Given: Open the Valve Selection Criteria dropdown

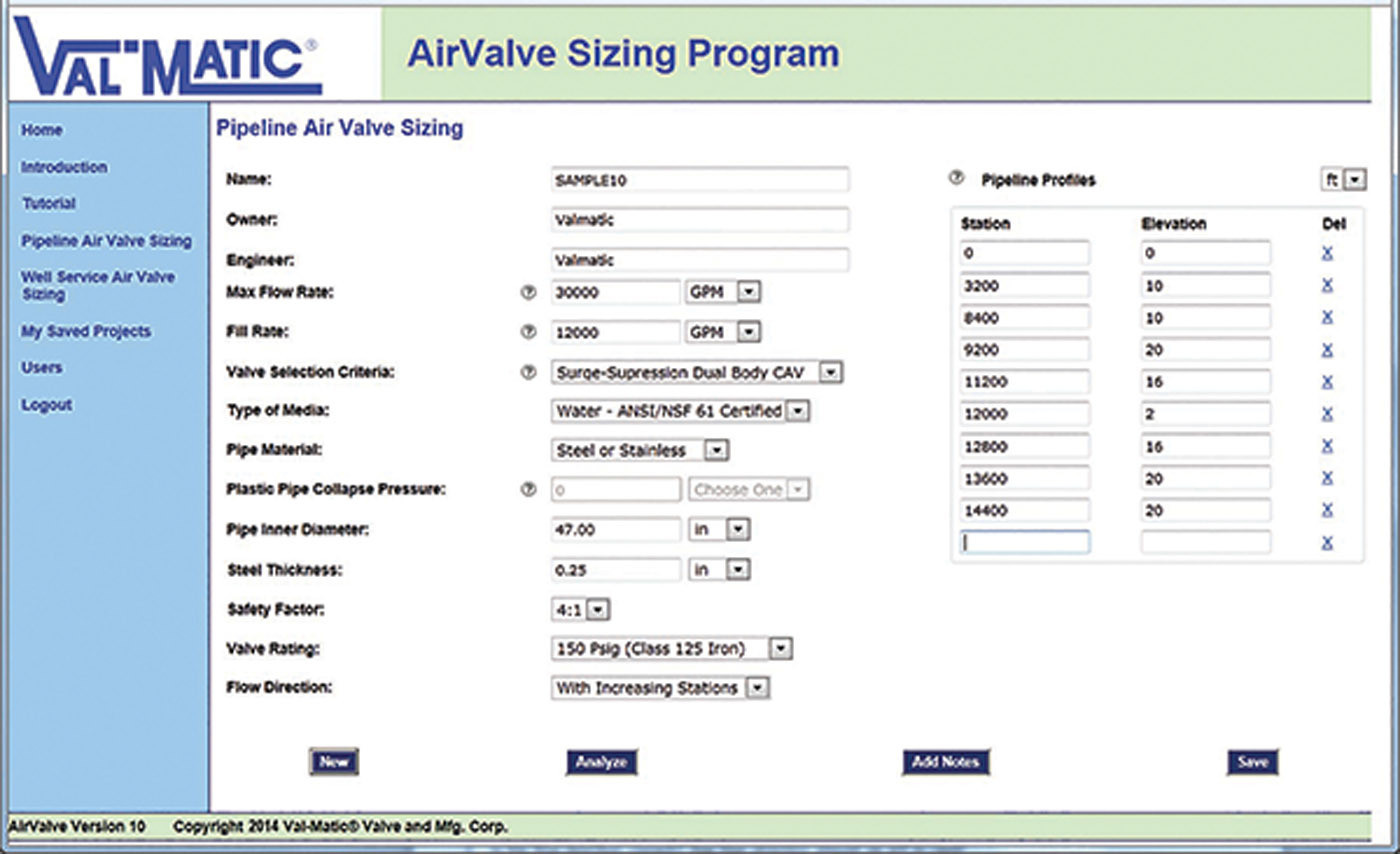Looking at the screenshot, I should coord(698,372).
